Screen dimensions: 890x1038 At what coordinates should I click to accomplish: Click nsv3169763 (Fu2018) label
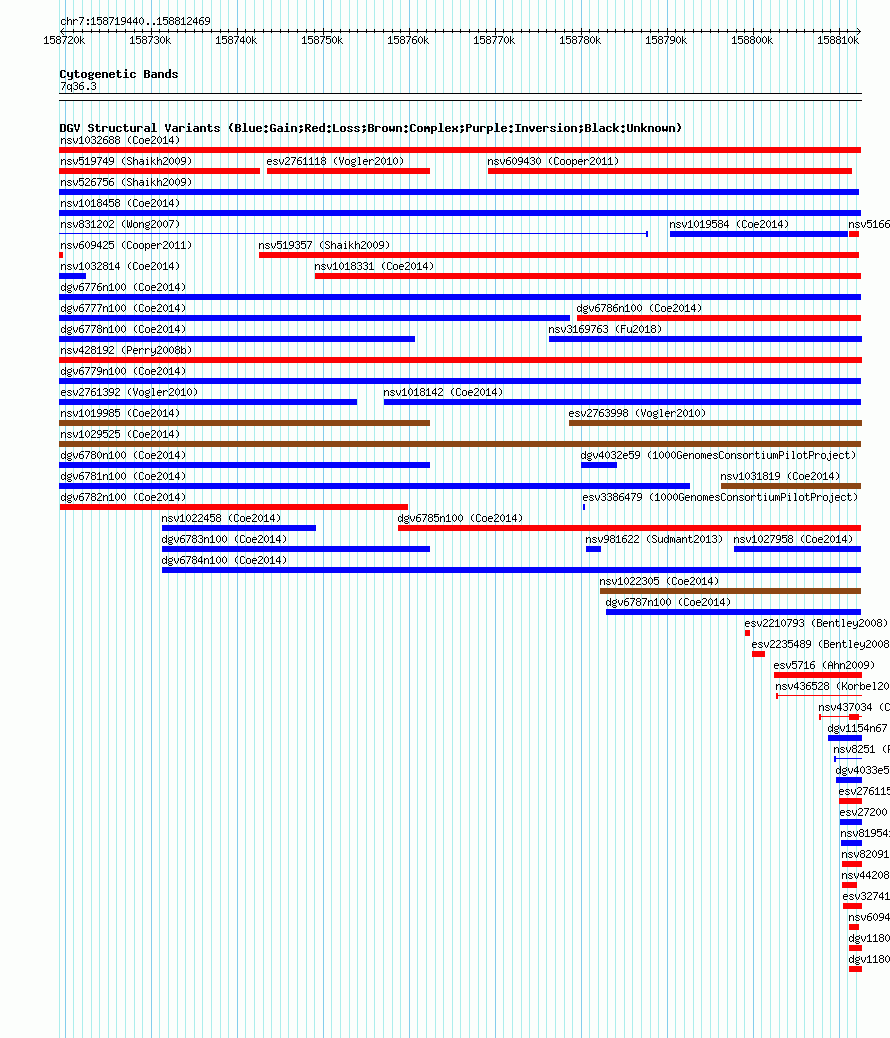click(605, 330)
